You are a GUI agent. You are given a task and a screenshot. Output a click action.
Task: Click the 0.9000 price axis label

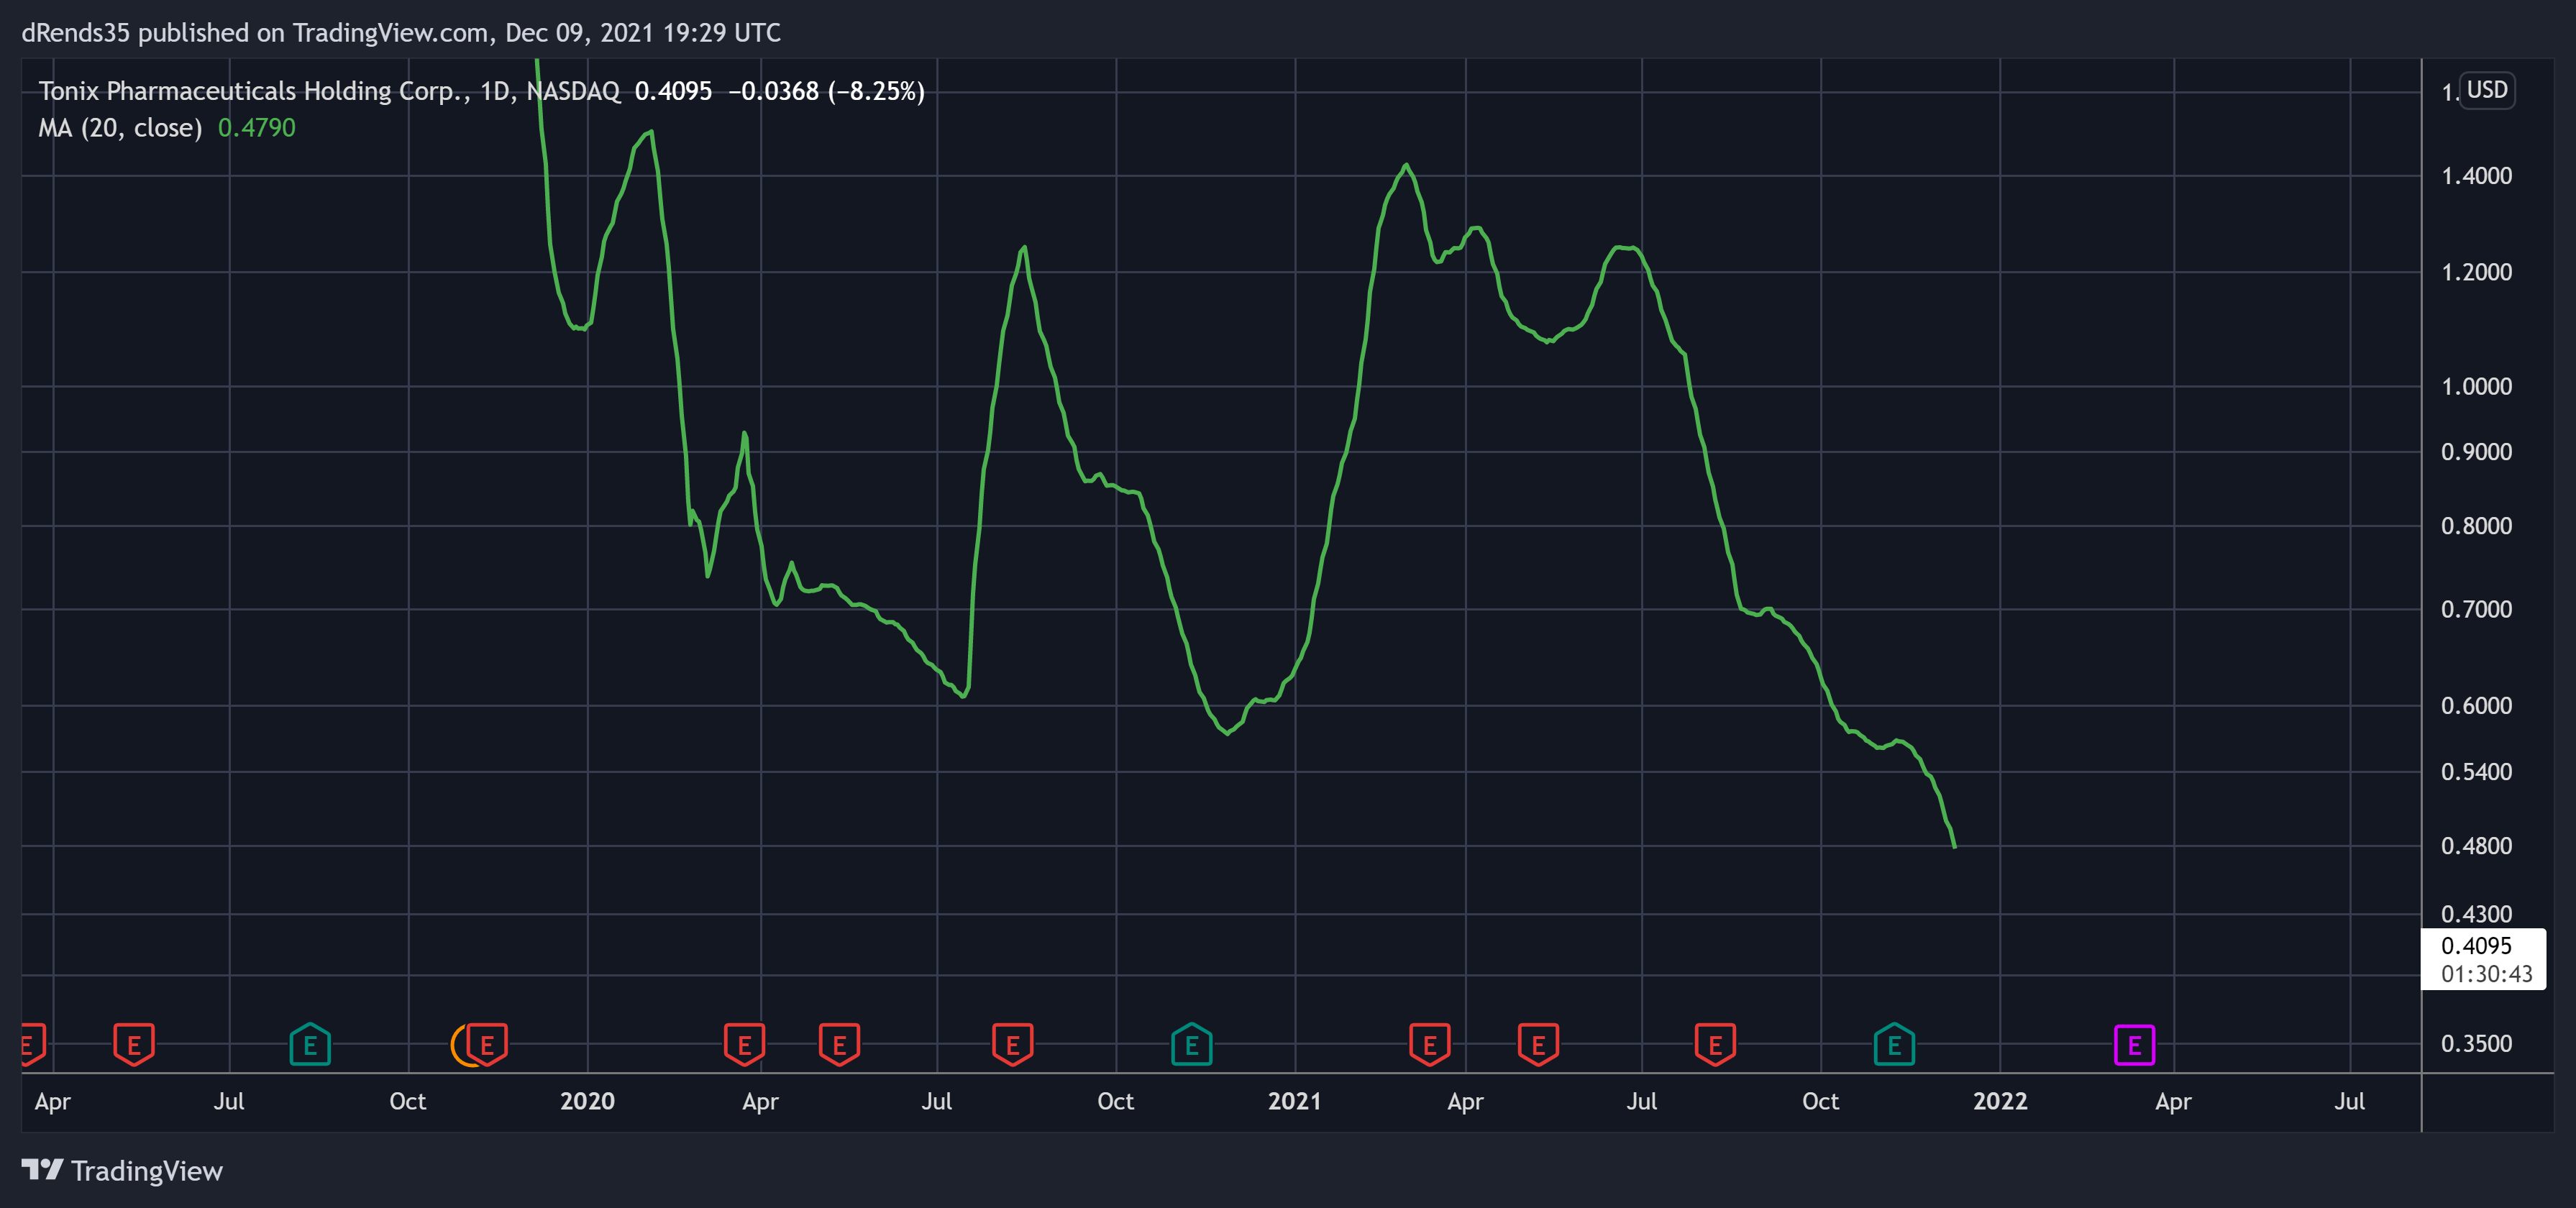(2476, 452)
